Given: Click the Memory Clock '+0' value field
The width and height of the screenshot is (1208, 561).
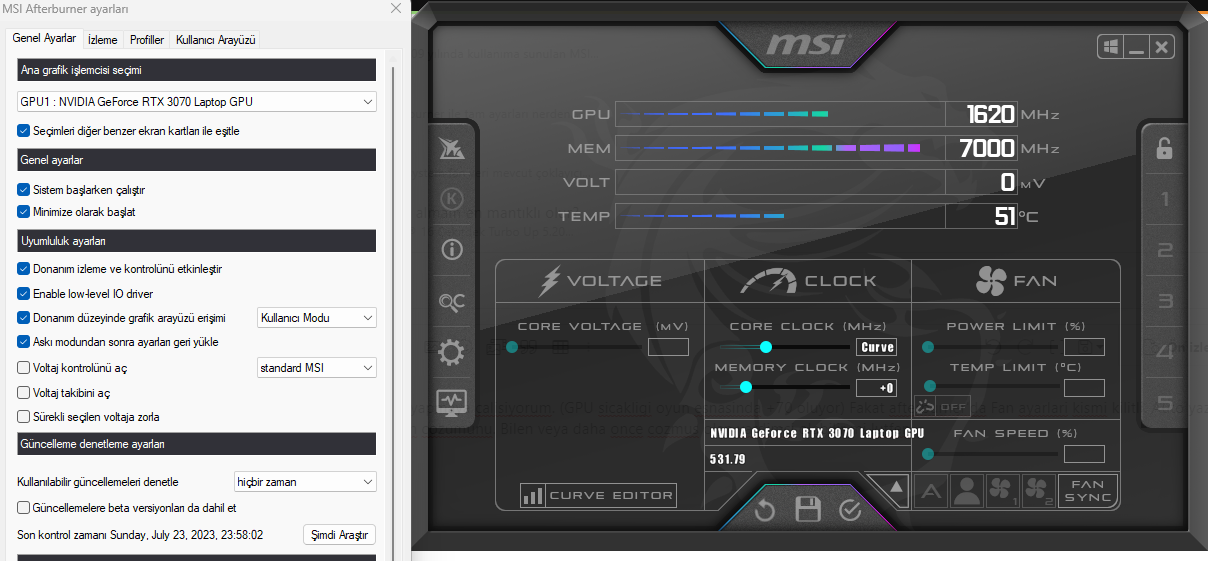Looking at the screenshot, I should point(877,388).
